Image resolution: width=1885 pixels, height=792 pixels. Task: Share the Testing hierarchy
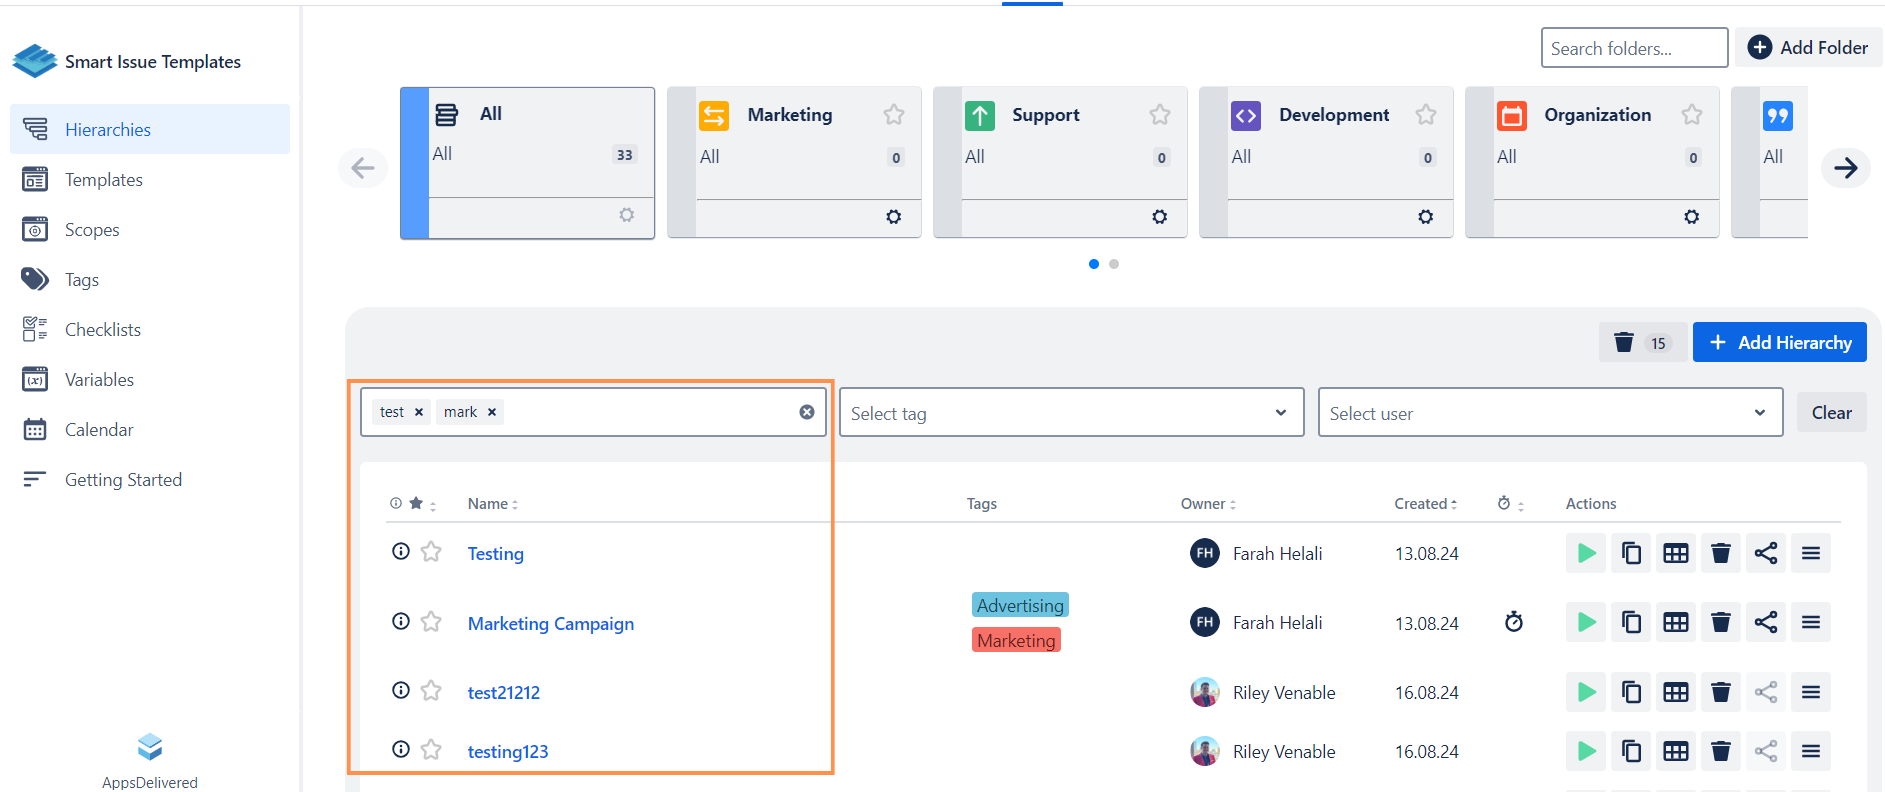[x=1765, y=553]
